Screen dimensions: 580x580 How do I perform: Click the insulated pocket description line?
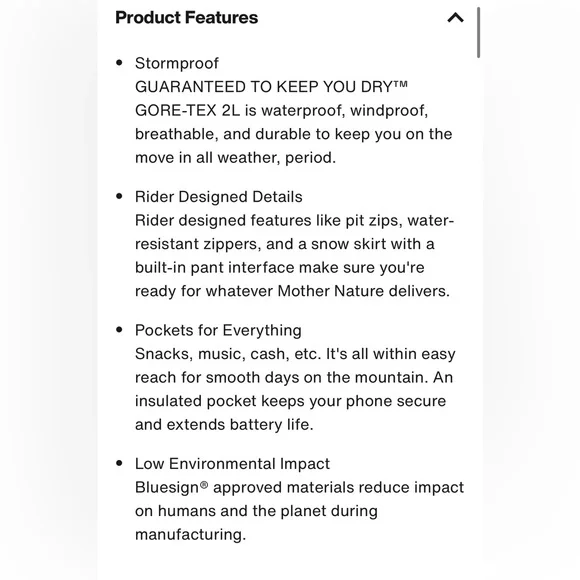pyautogui.click(x=290, y=401)
